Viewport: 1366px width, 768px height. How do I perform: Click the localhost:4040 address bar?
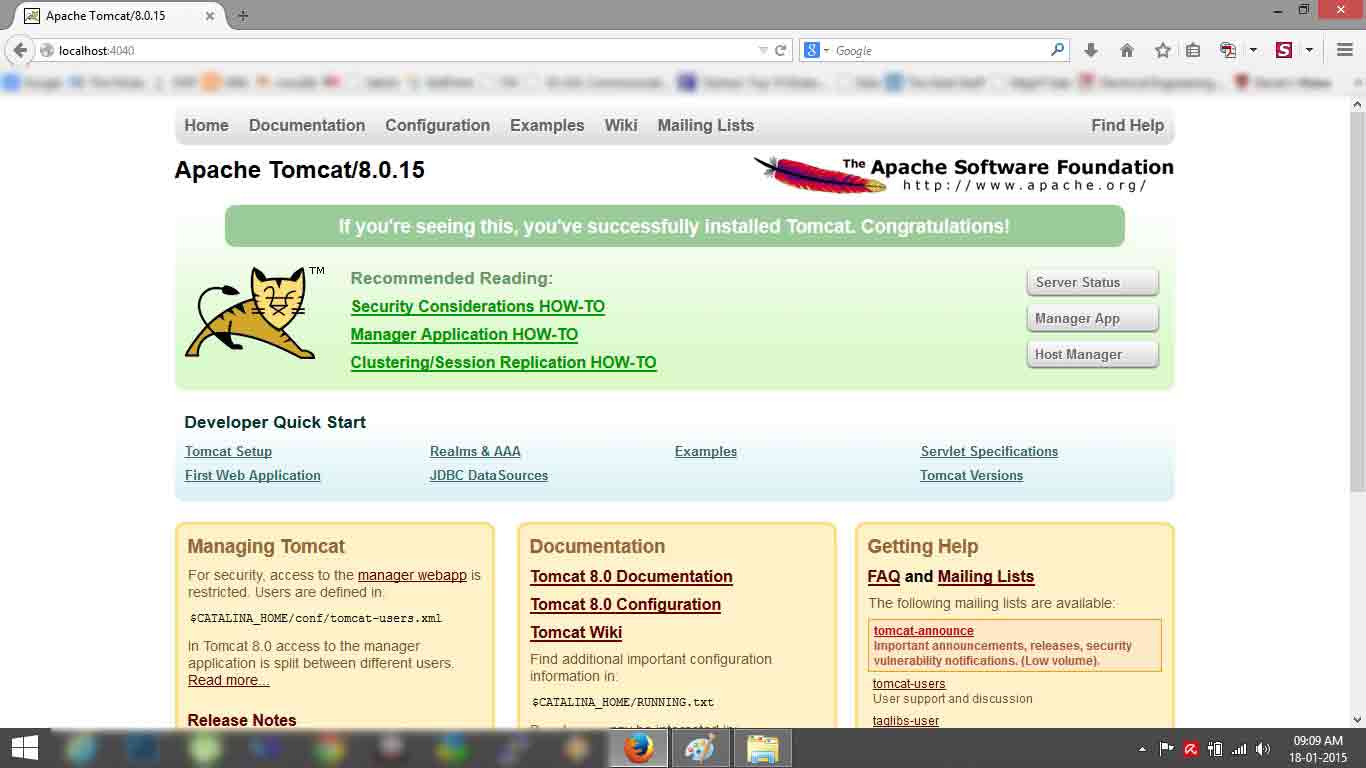coord(400,50)
